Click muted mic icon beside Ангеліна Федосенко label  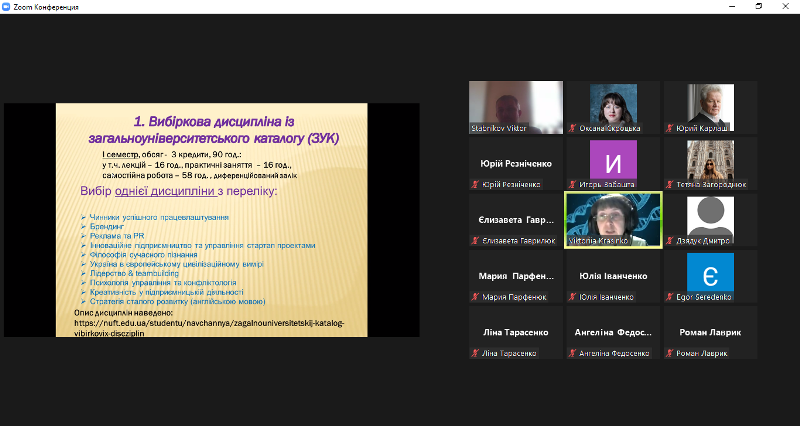point(572,353)
